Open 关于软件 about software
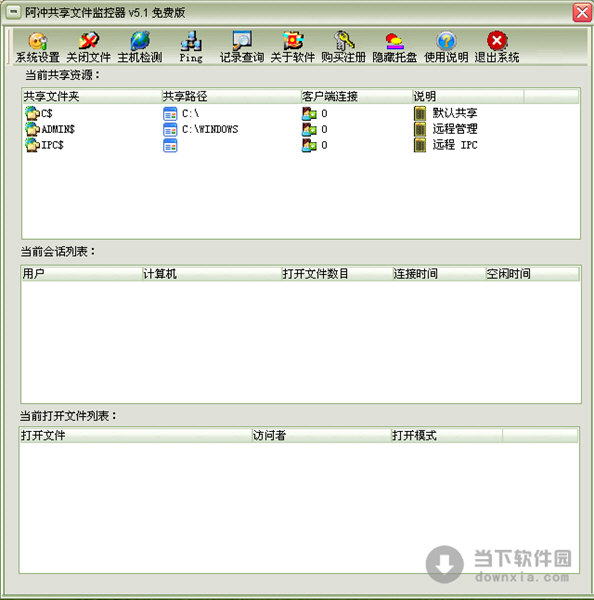The height and width of the screenshot is (600, 594). coord(293,47)
